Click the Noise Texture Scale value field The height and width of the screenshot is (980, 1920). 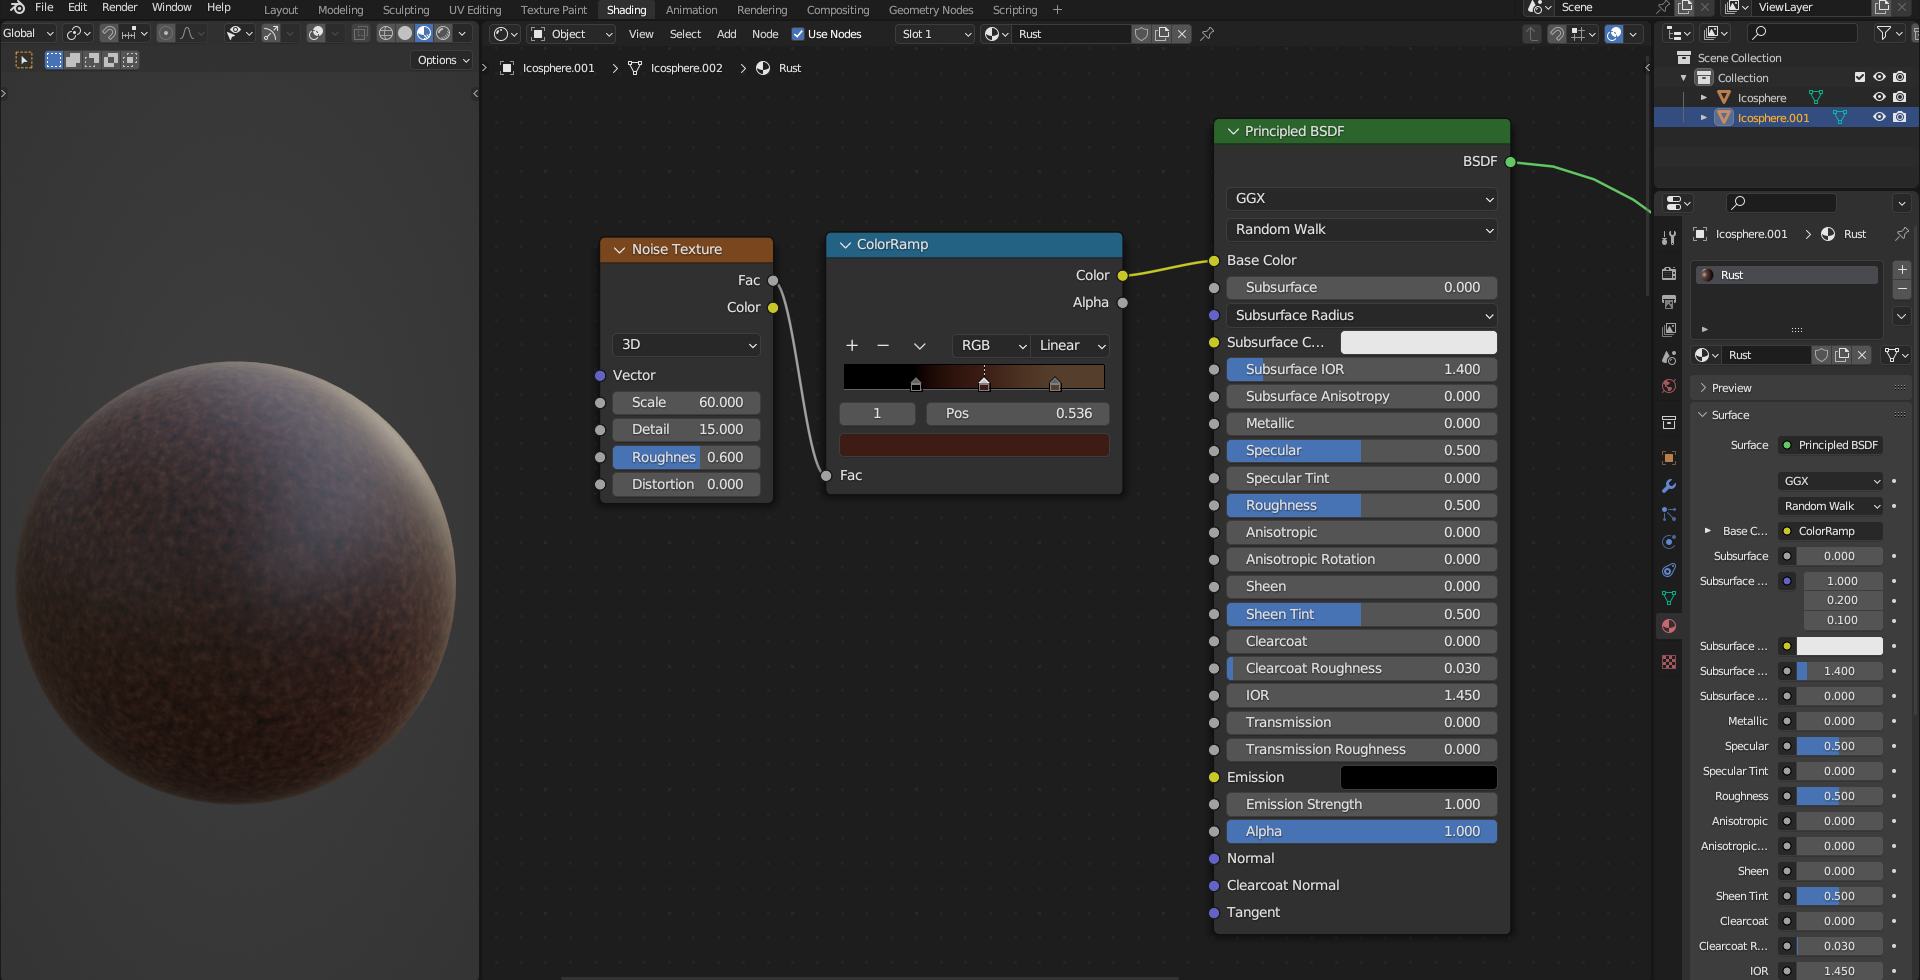686,402
